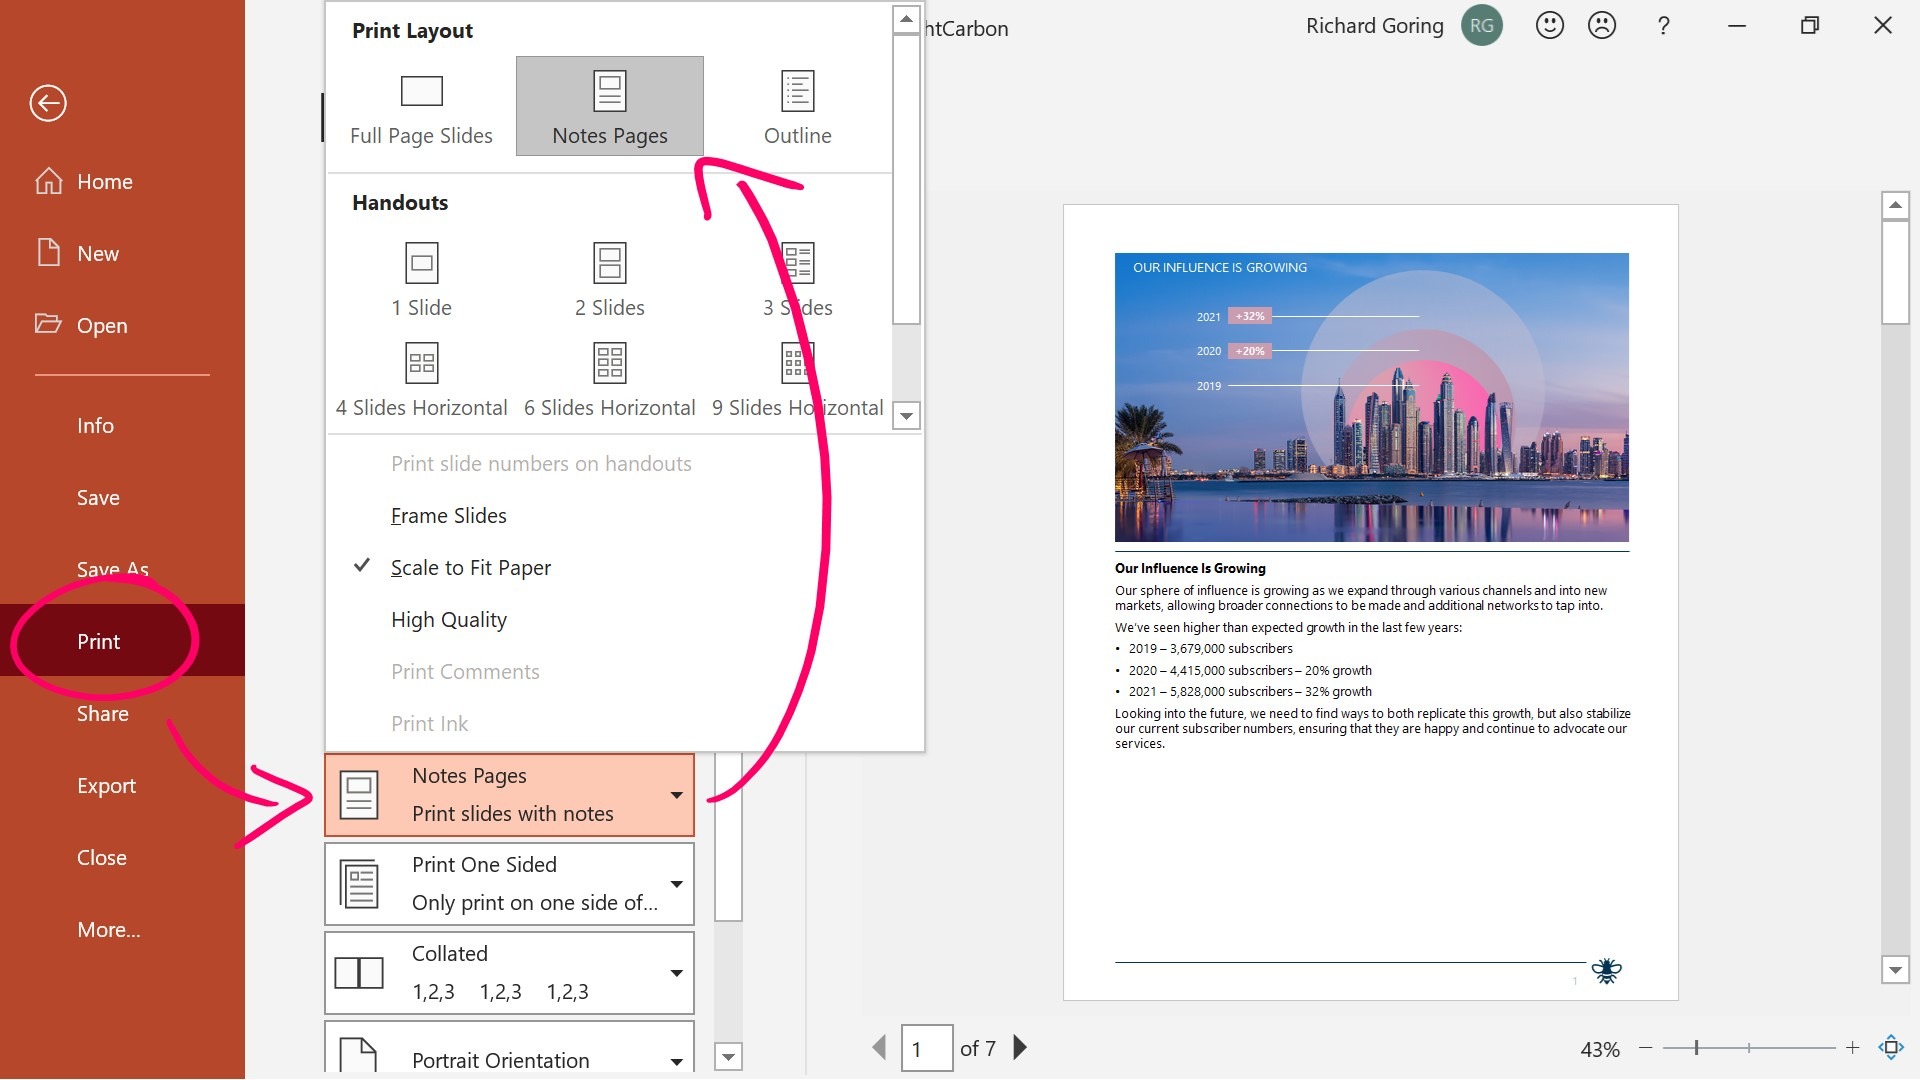Select 3 Slides handout layout icon
1920x1080 pixels.
coord(796,262)
